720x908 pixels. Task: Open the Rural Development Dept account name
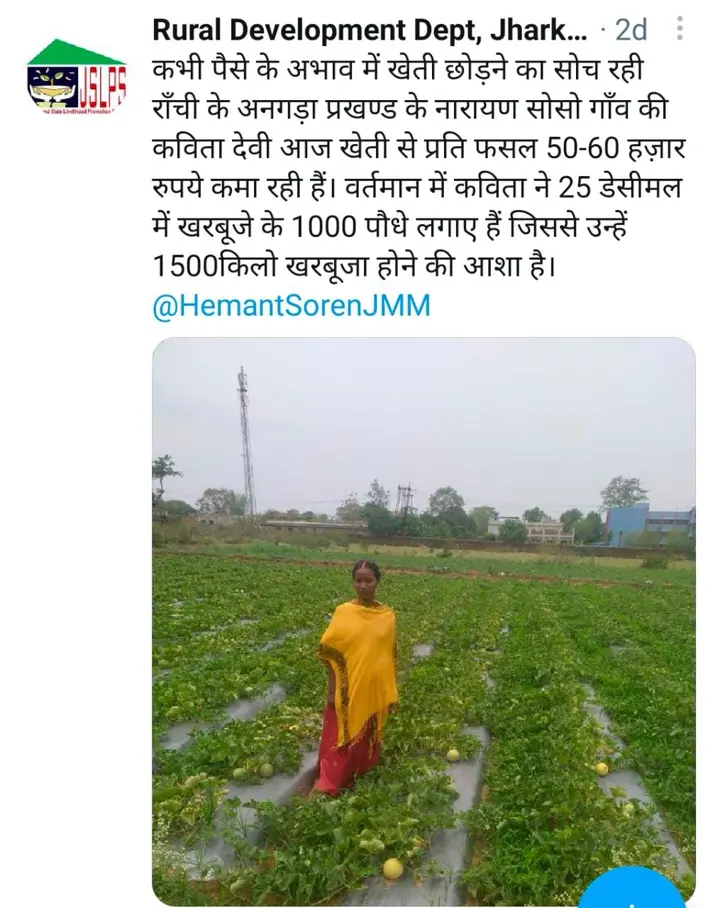[370, 30]
